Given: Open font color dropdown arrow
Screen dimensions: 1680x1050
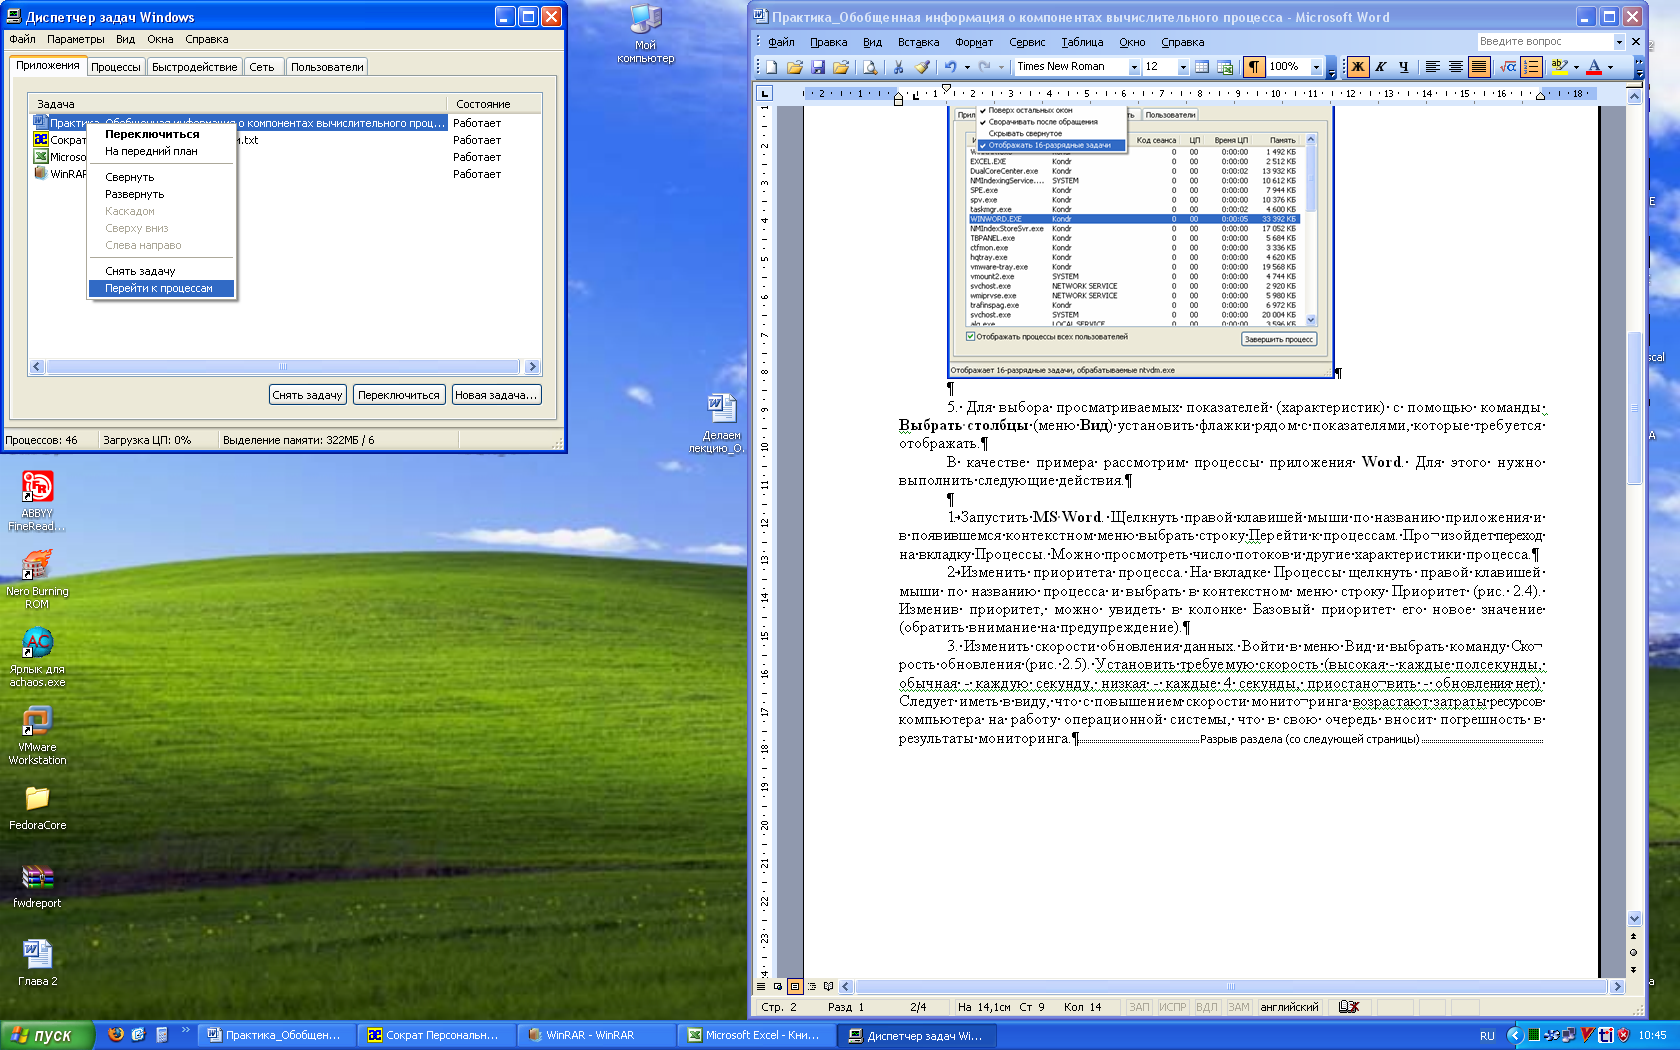Looking at the screenshot, I should pos(1610,67).
